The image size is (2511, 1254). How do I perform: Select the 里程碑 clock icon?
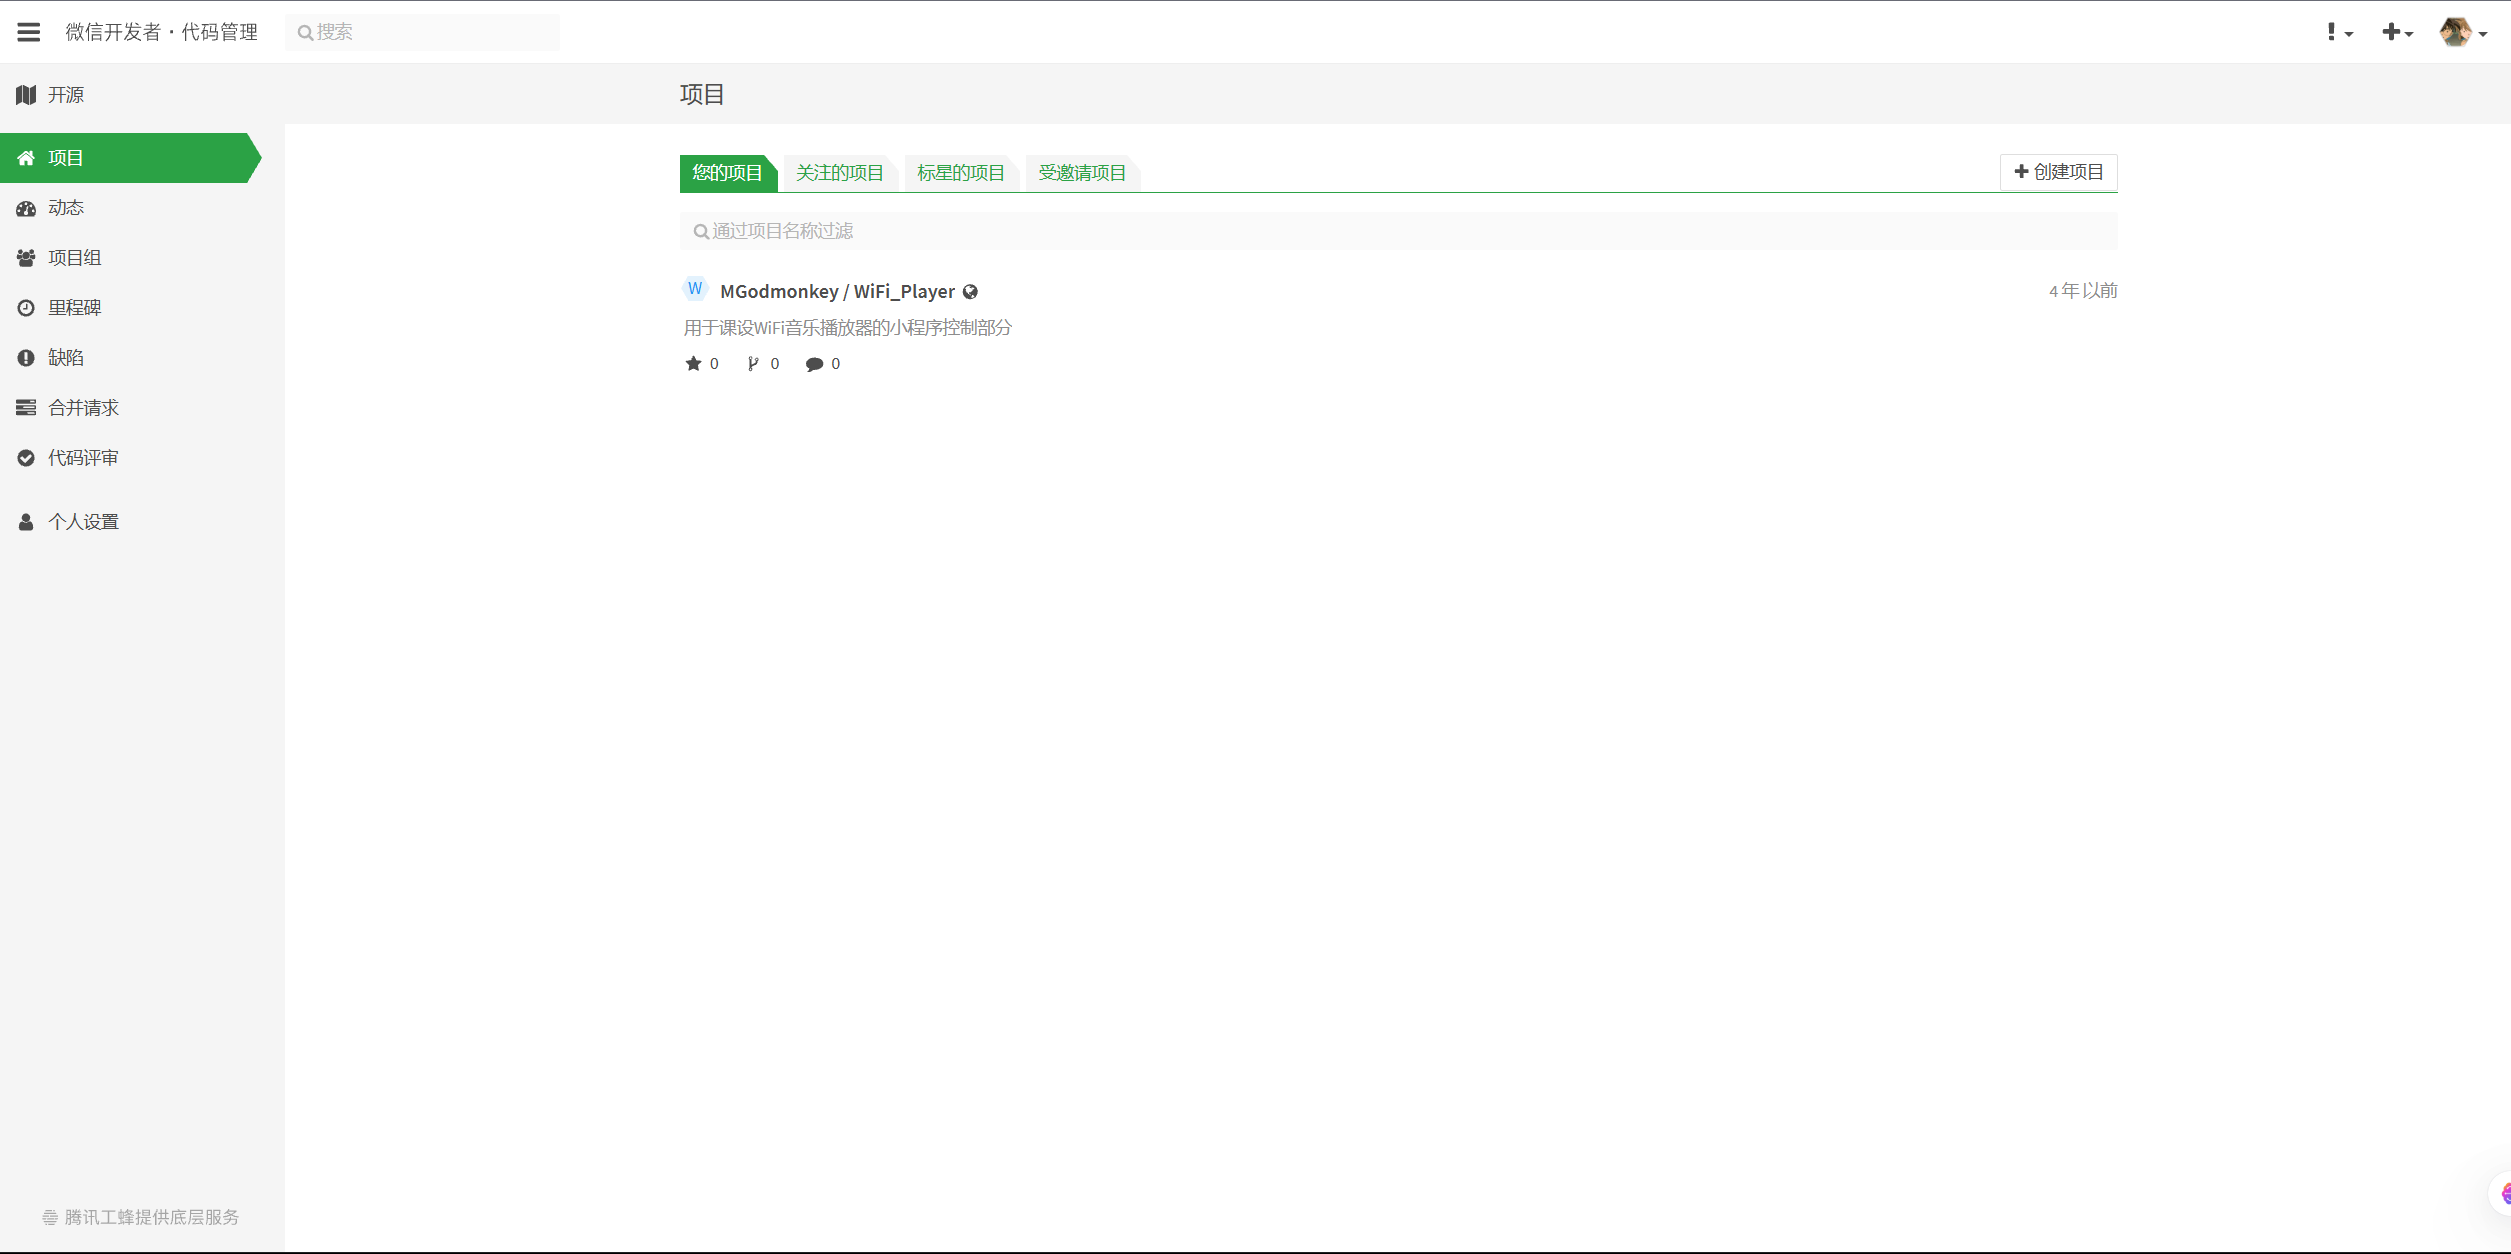tap(26, 308)
